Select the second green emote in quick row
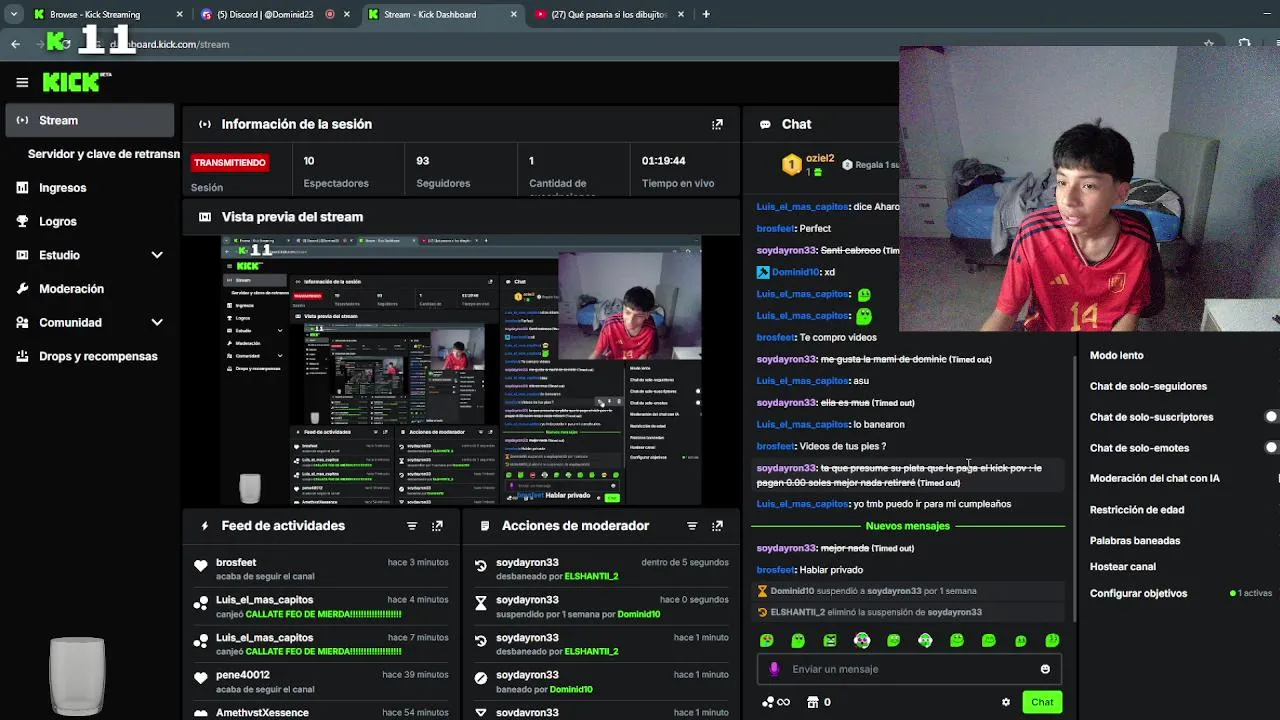1280x720 pixels. (798, 640)
